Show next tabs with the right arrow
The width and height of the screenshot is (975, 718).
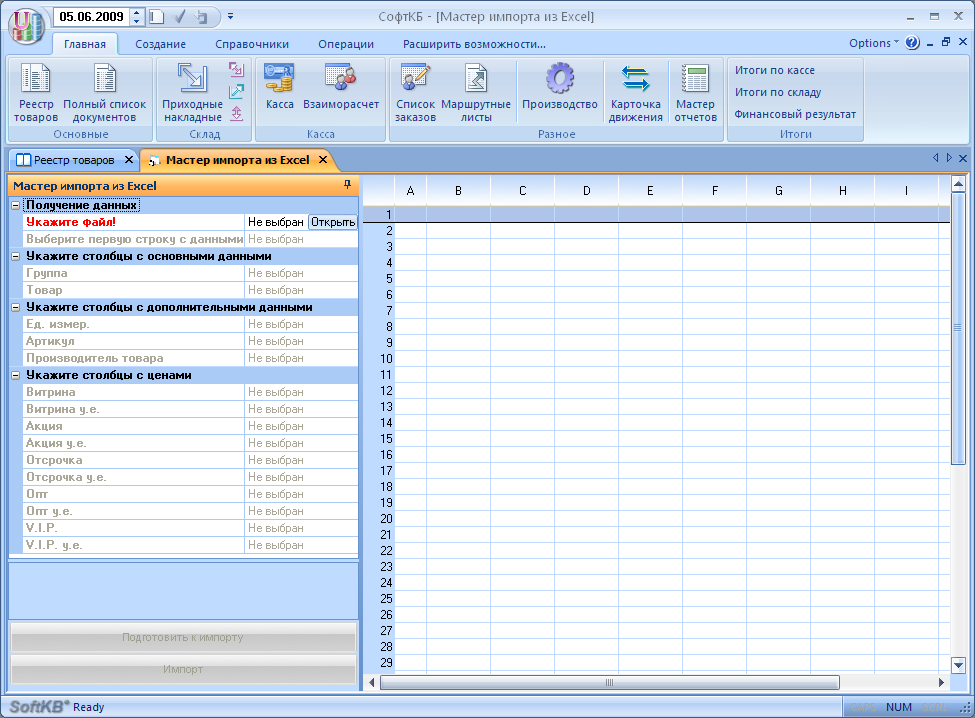[x=949, y=159]
